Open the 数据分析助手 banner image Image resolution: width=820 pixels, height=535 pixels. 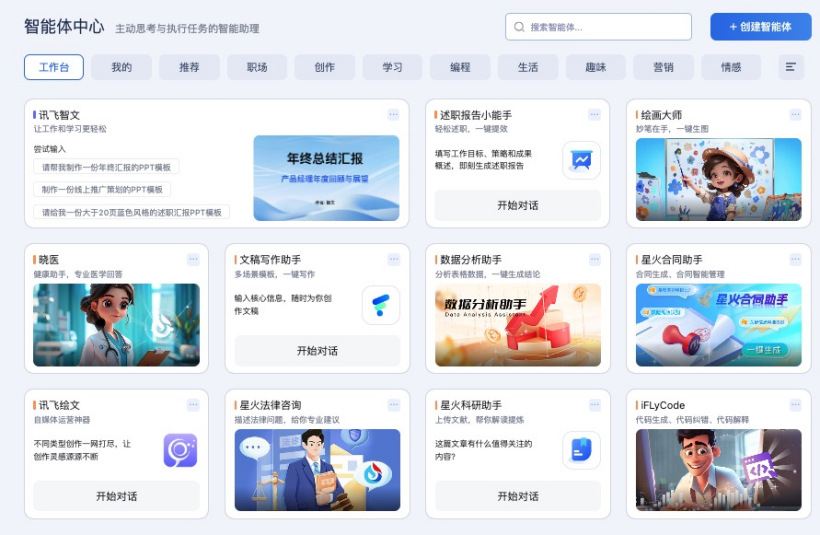pos(518,324)
